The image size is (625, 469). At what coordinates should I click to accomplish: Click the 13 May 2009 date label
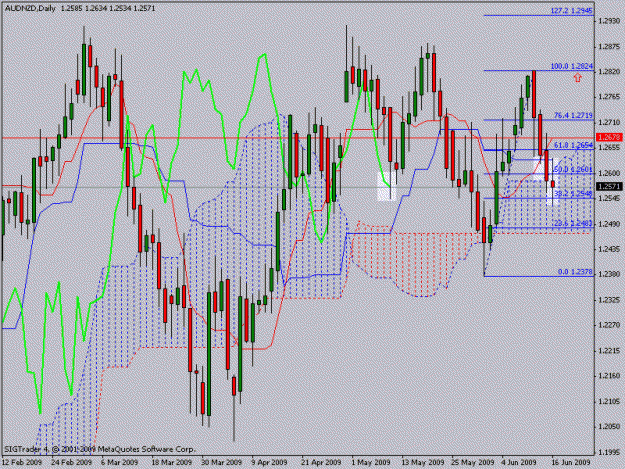tap(423, 462)
